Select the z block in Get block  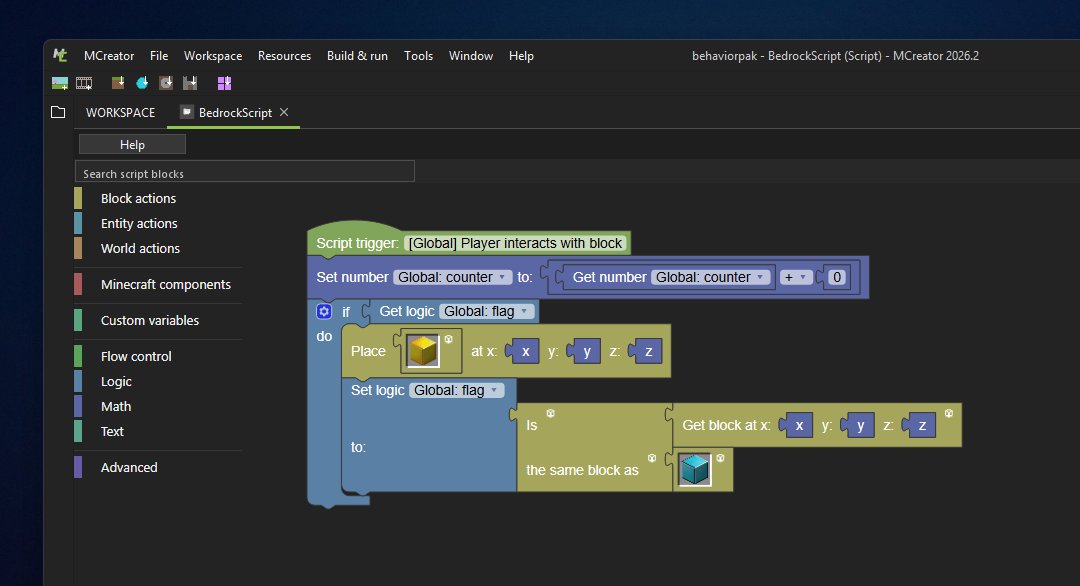[x=922, y=425]
